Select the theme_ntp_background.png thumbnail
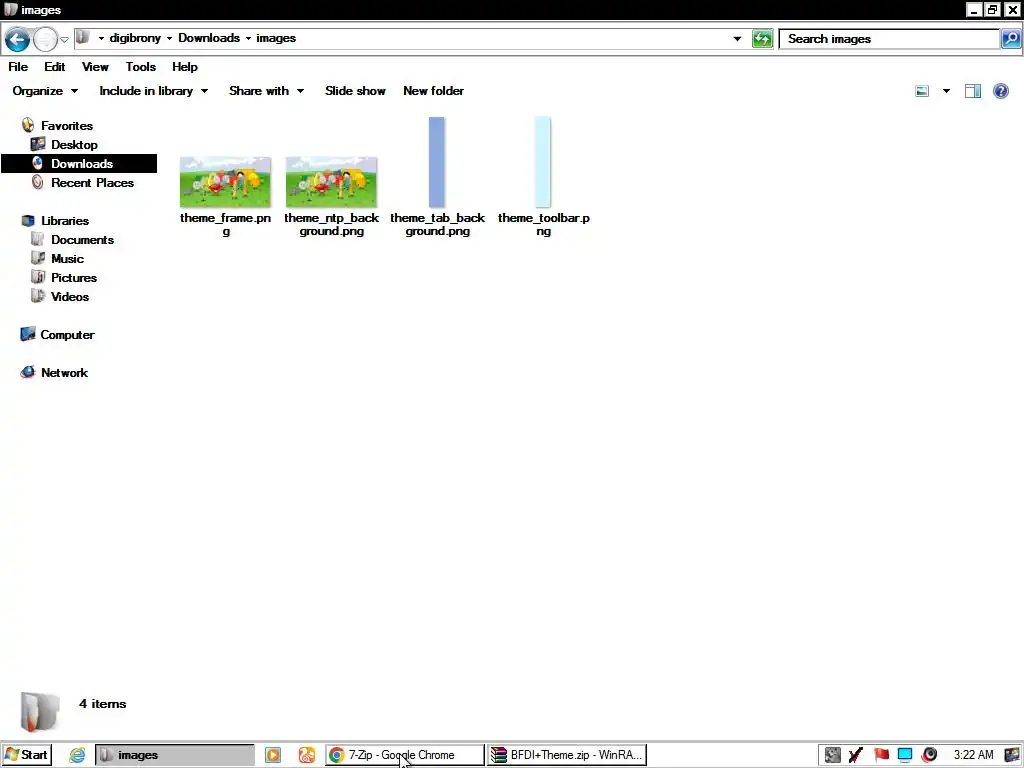Viewport: 1024px width, 768px height. (331, 182)
